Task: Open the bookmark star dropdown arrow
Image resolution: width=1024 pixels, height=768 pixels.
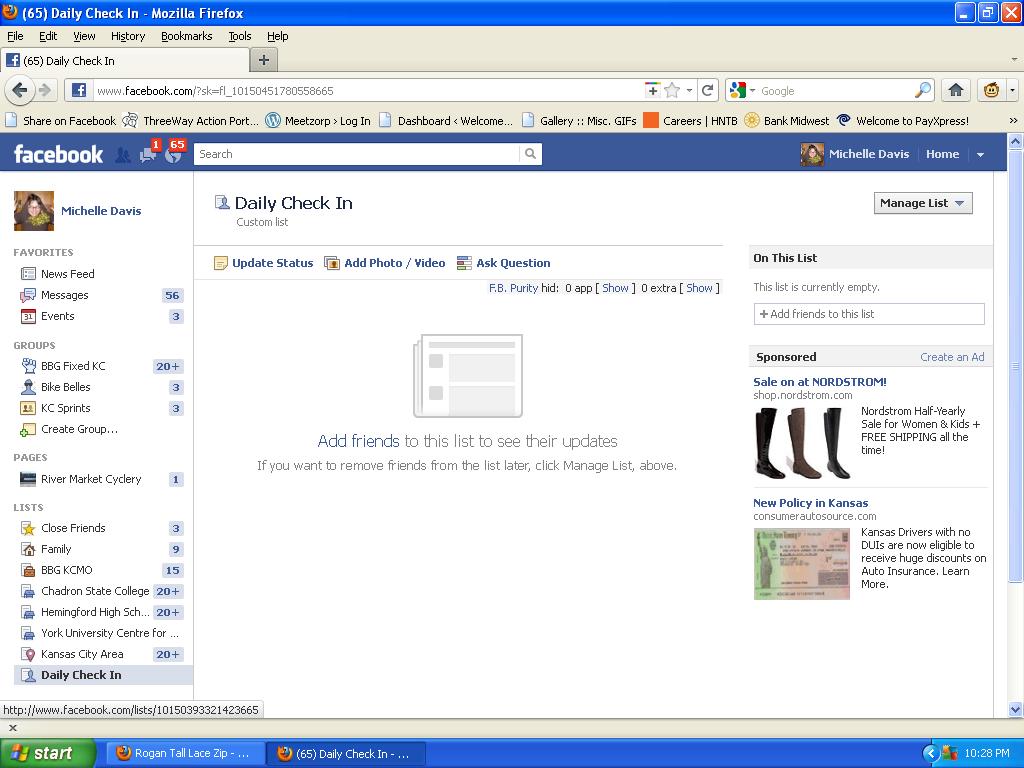Action: [689, 91]
